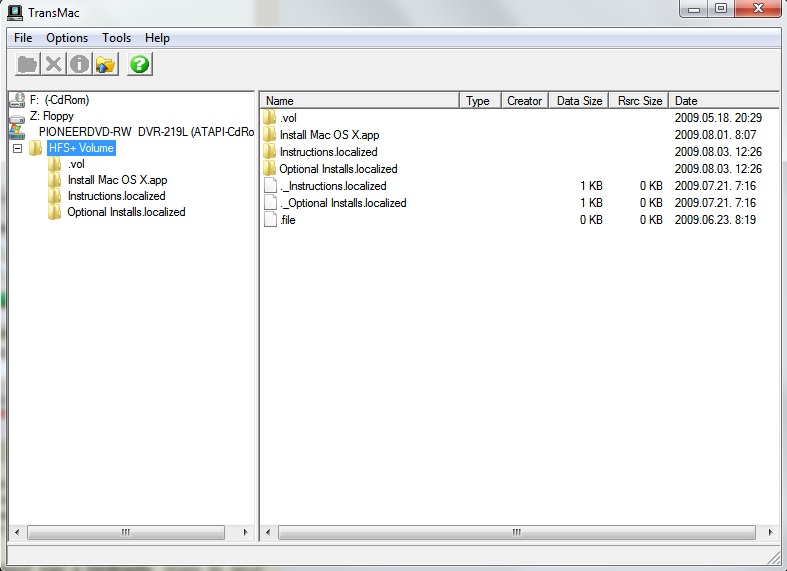
Task: Select ._Instructions.localized file name
Action: tap(333, 186)
